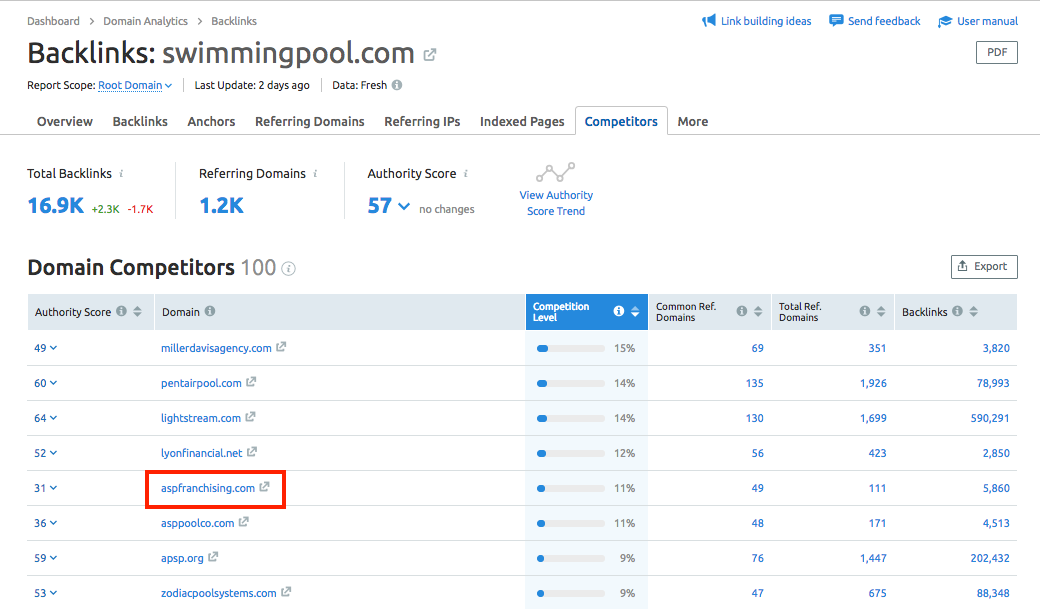Click 1.2K referring domains value

[222, 206]
